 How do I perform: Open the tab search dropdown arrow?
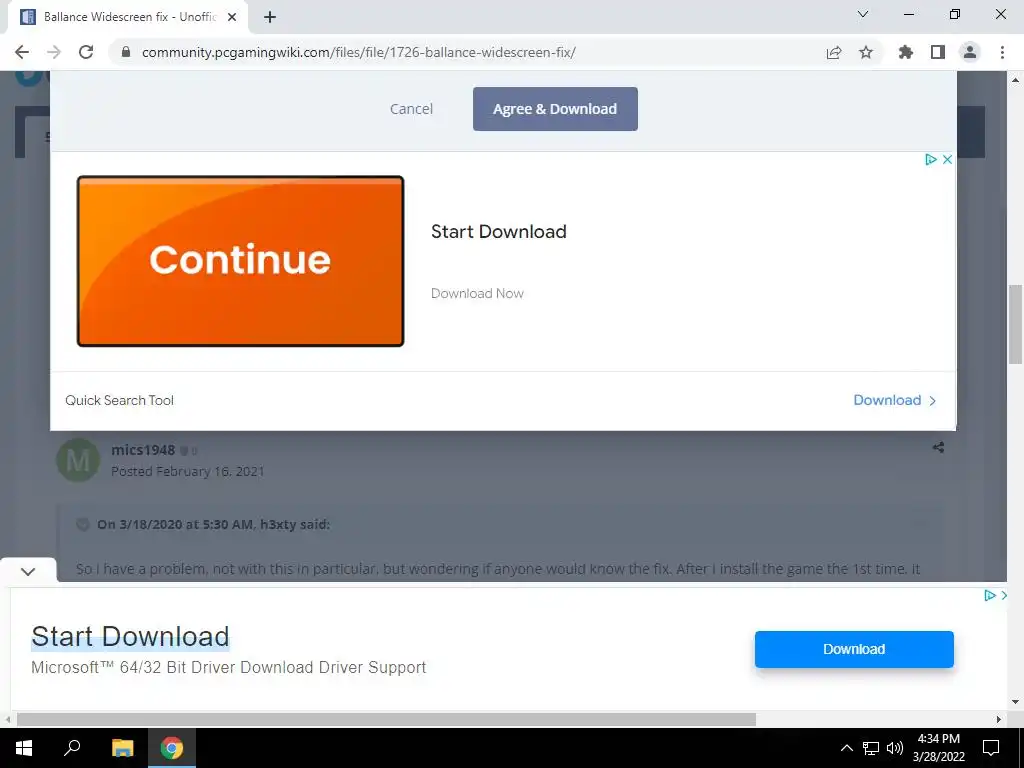click(863, 14)
